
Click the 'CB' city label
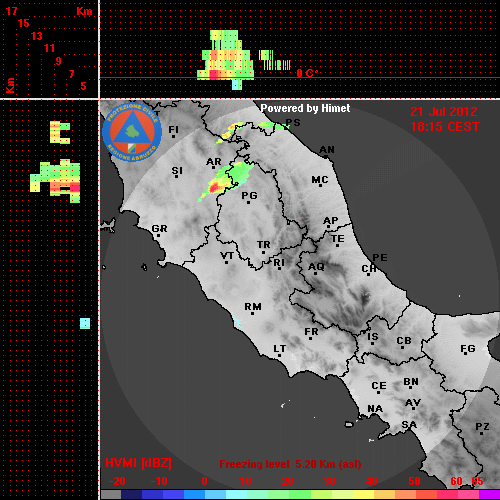tap(404, 341)
